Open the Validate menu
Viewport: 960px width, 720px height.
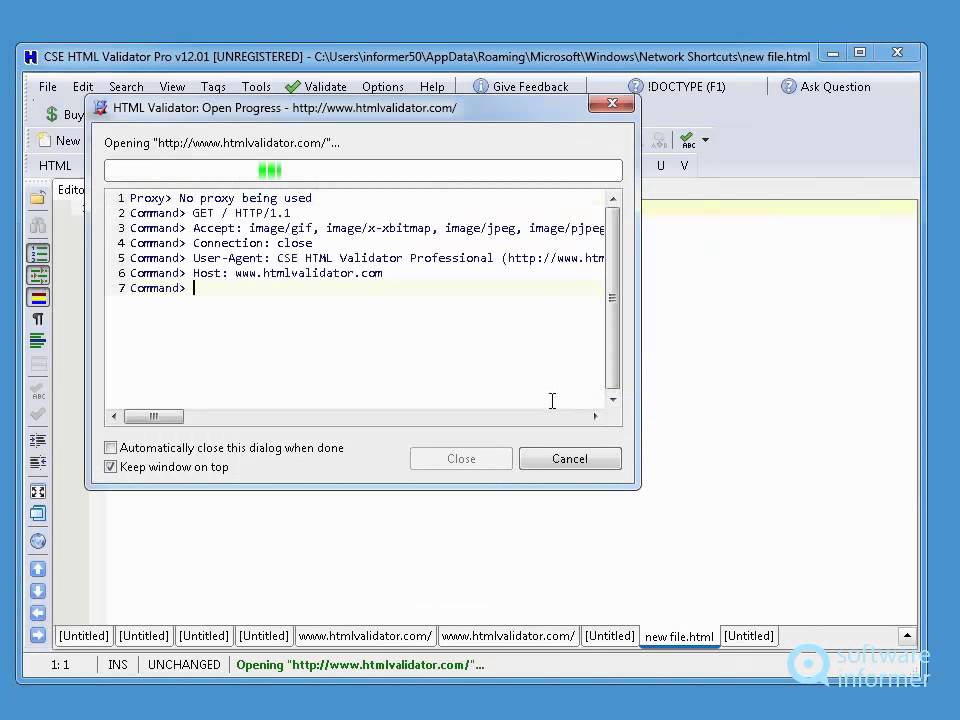click(316, 86)
